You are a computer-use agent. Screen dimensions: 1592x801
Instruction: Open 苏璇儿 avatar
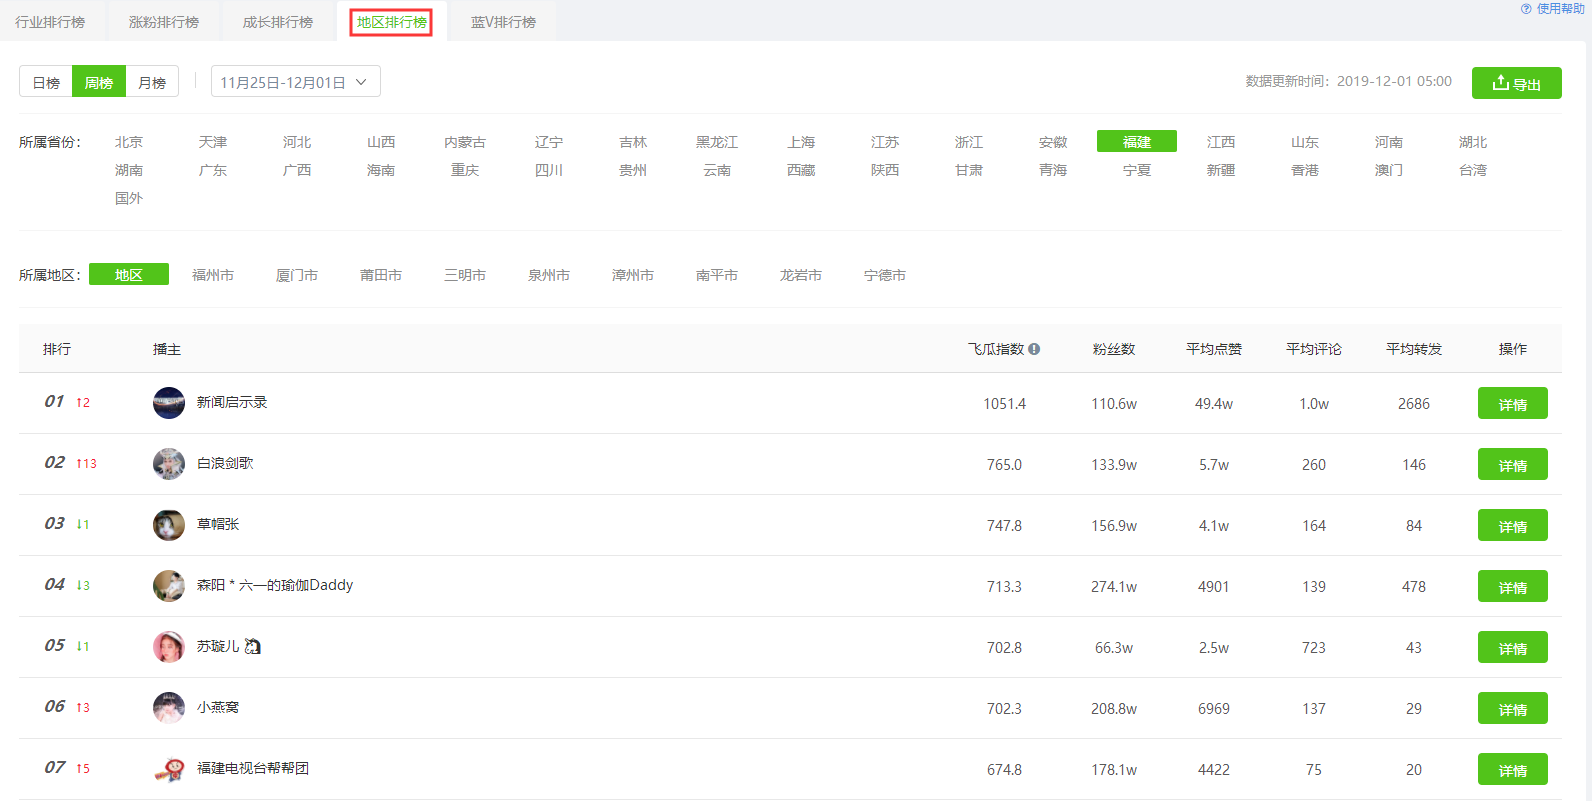coord(169,647)
